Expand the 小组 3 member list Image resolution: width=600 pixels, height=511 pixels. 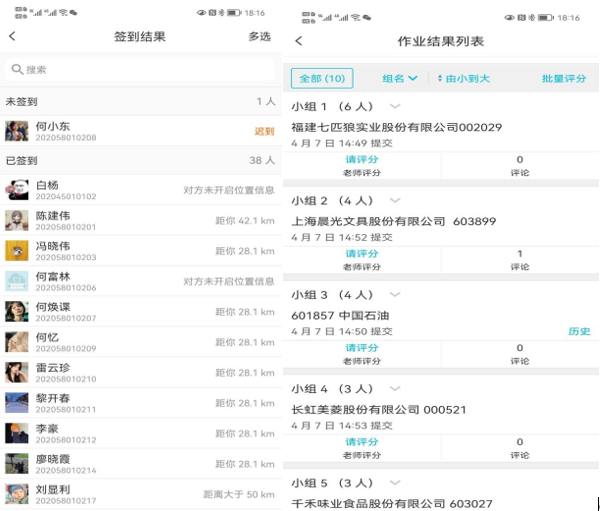coord(395,294)
